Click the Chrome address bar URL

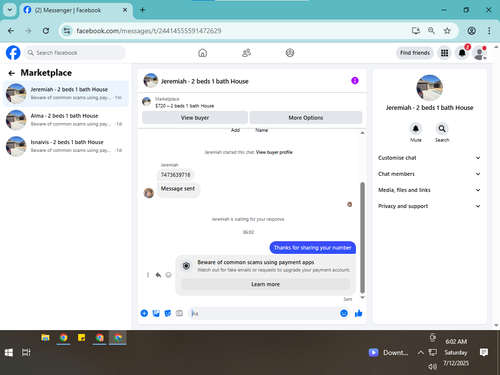coord(149,31)
